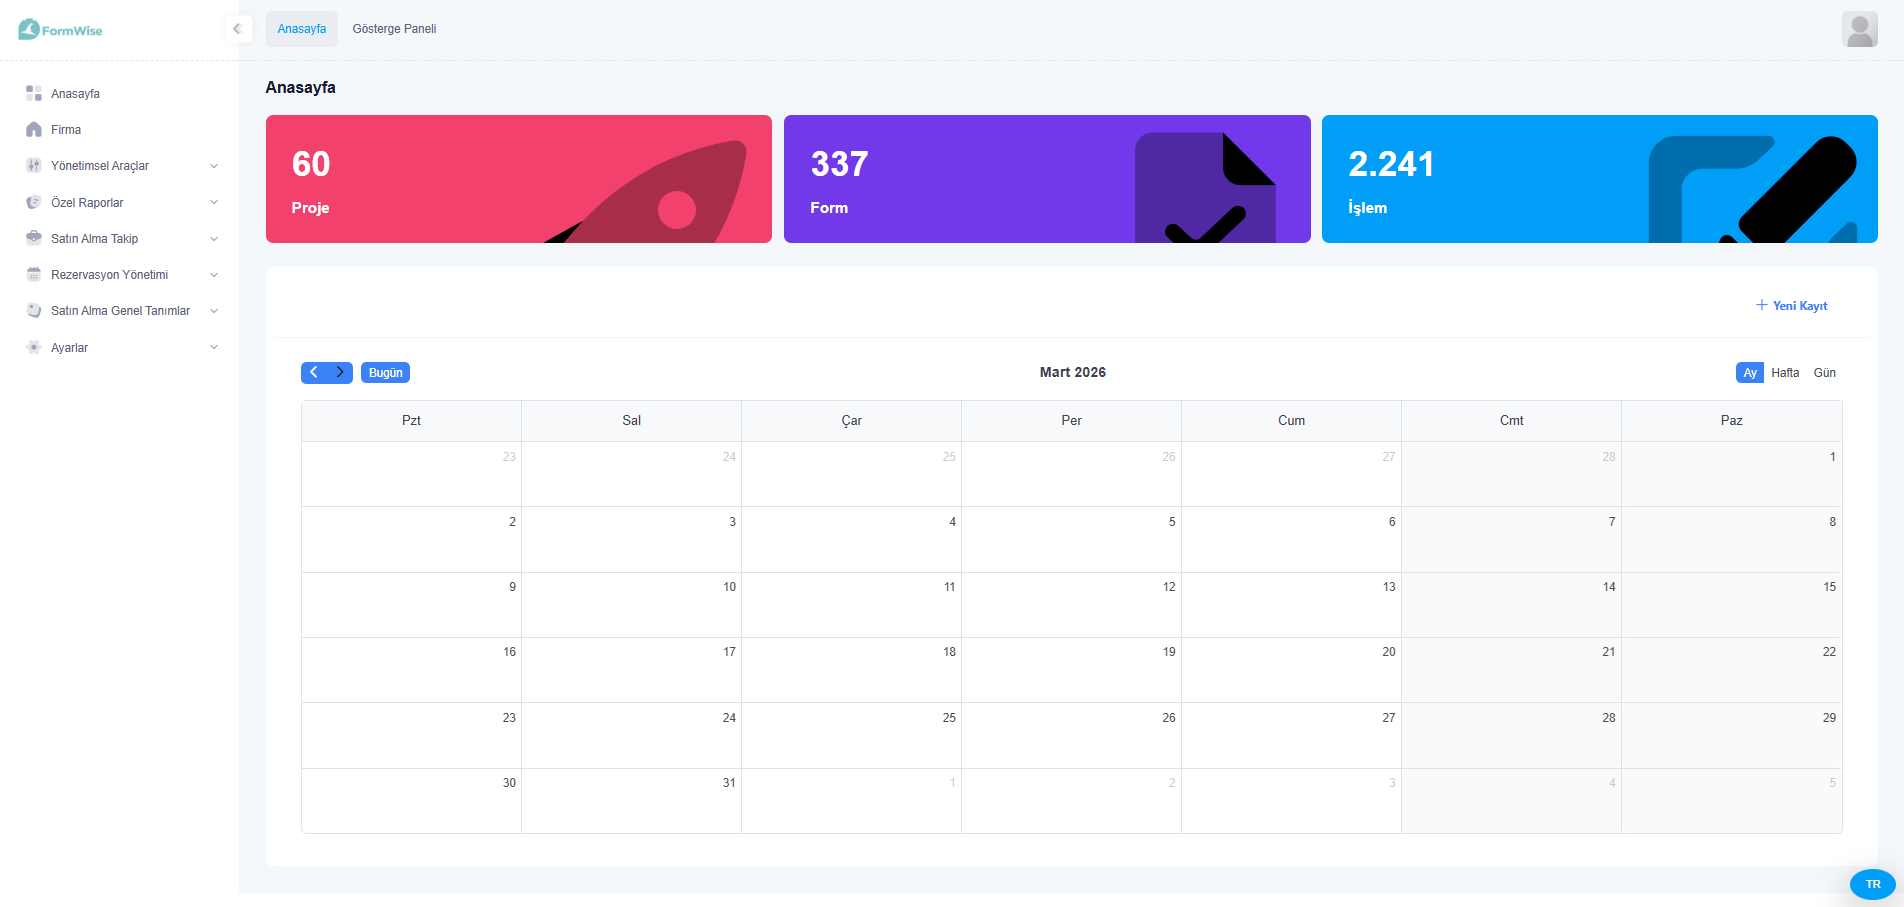Screen dimensions: 1904x907
Task: Switch calendar to Gün view
Action: 1824,373
